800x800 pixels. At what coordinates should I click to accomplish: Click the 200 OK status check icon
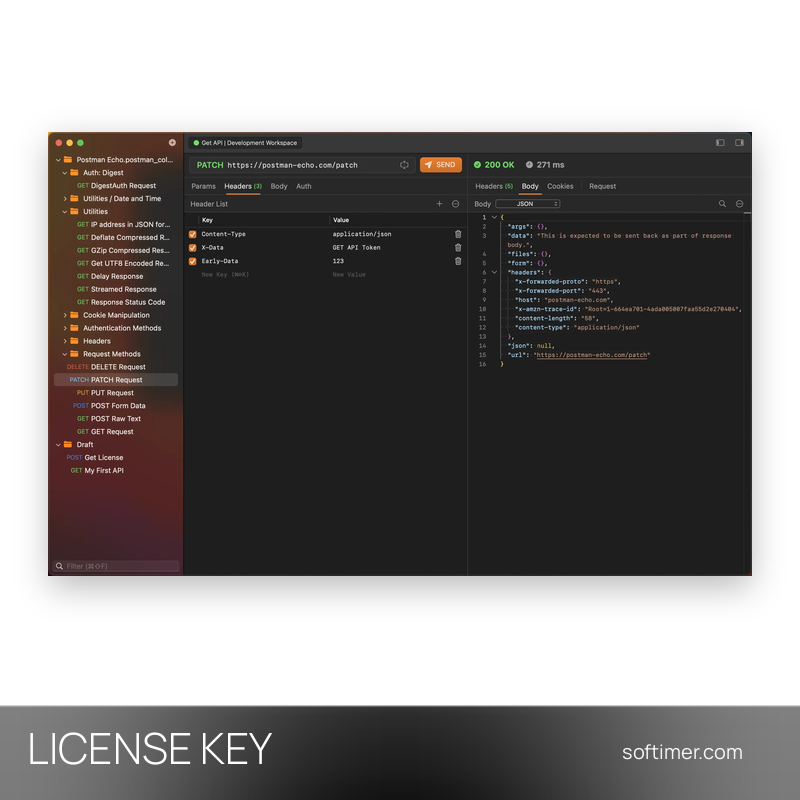coord(478,165)
